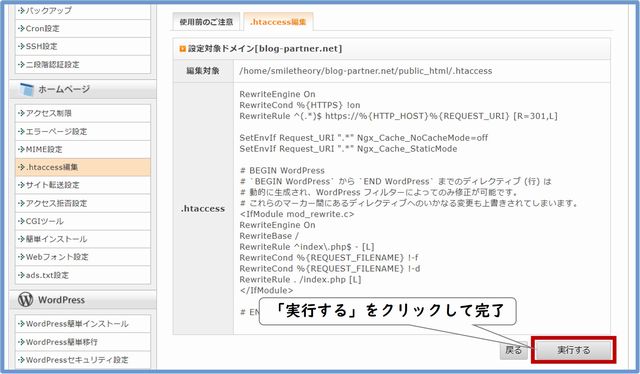Open アクセス制限 menu item

pyautogui.click(x=83, y=114)
